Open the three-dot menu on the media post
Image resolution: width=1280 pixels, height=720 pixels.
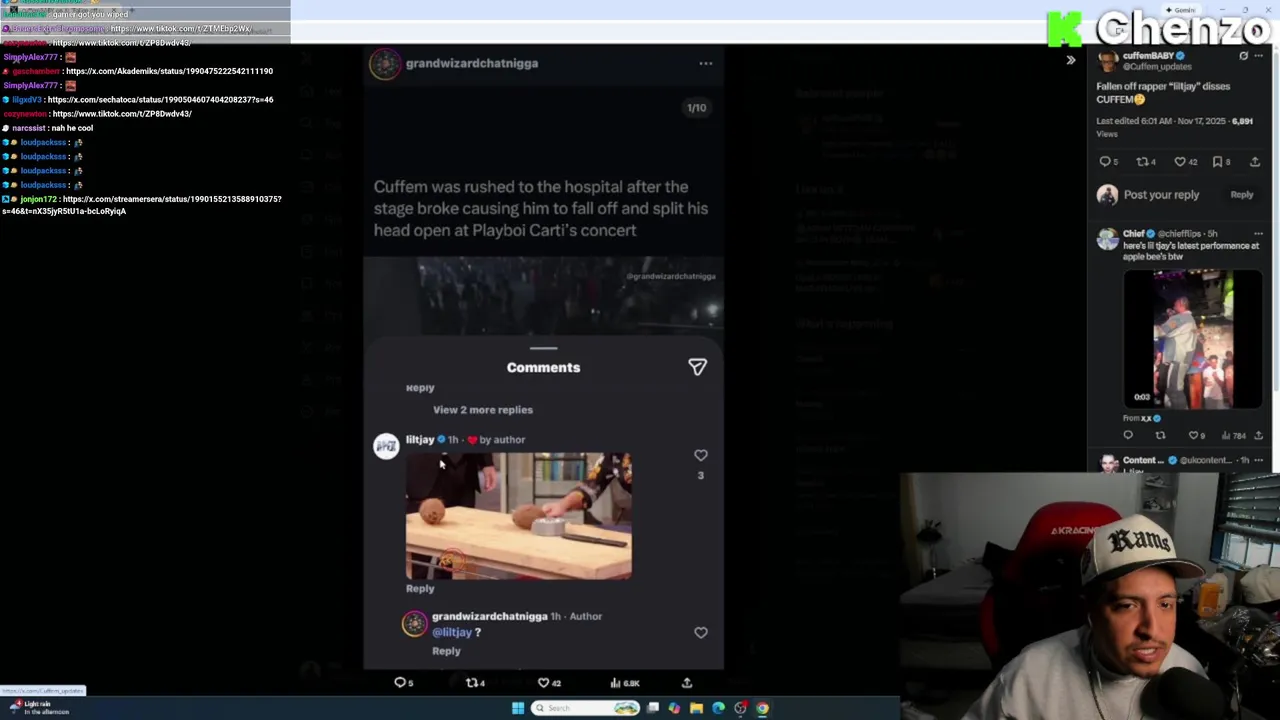tap(706, 63)
